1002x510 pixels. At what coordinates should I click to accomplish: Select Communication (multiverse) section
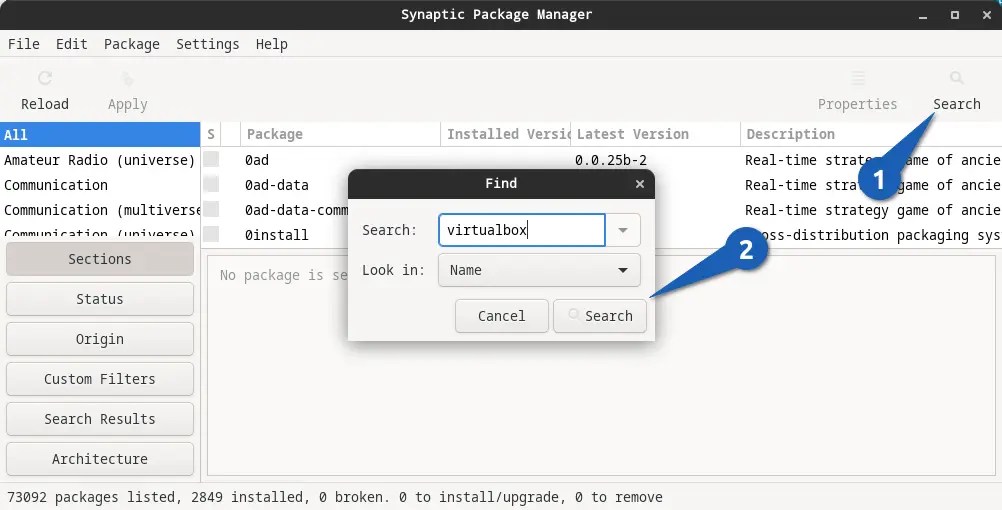point(100,210)
